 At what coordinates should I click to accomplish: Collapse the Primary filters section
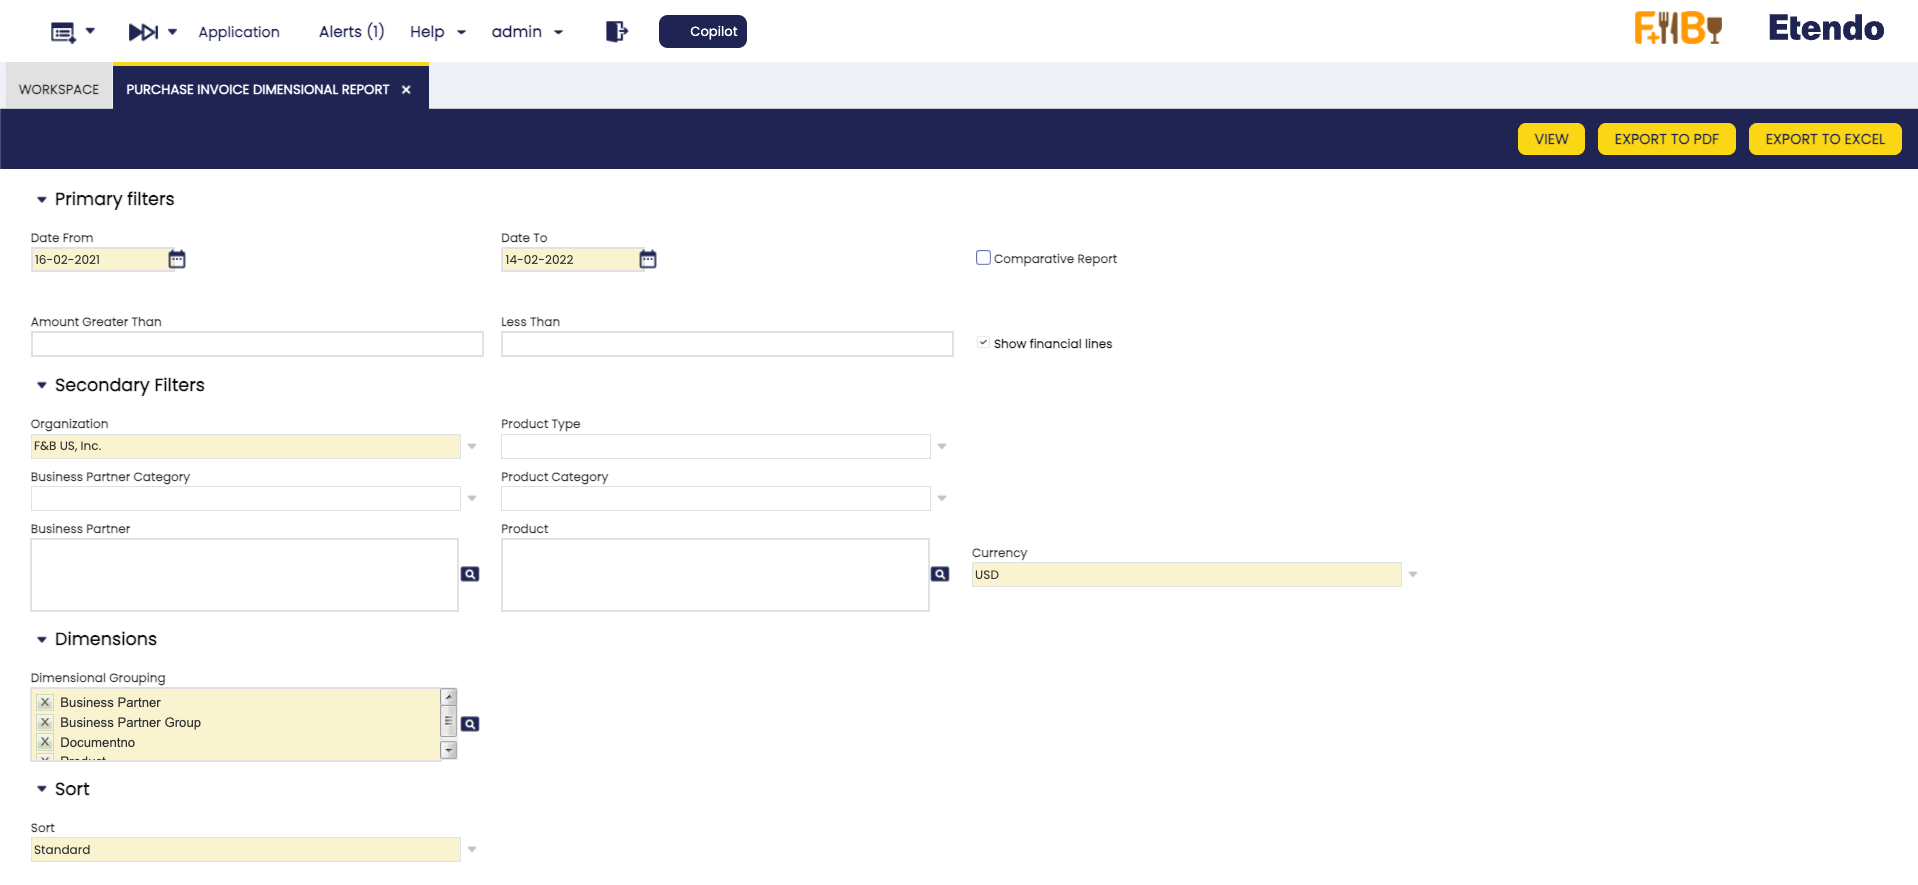click(x=42, y=200)
